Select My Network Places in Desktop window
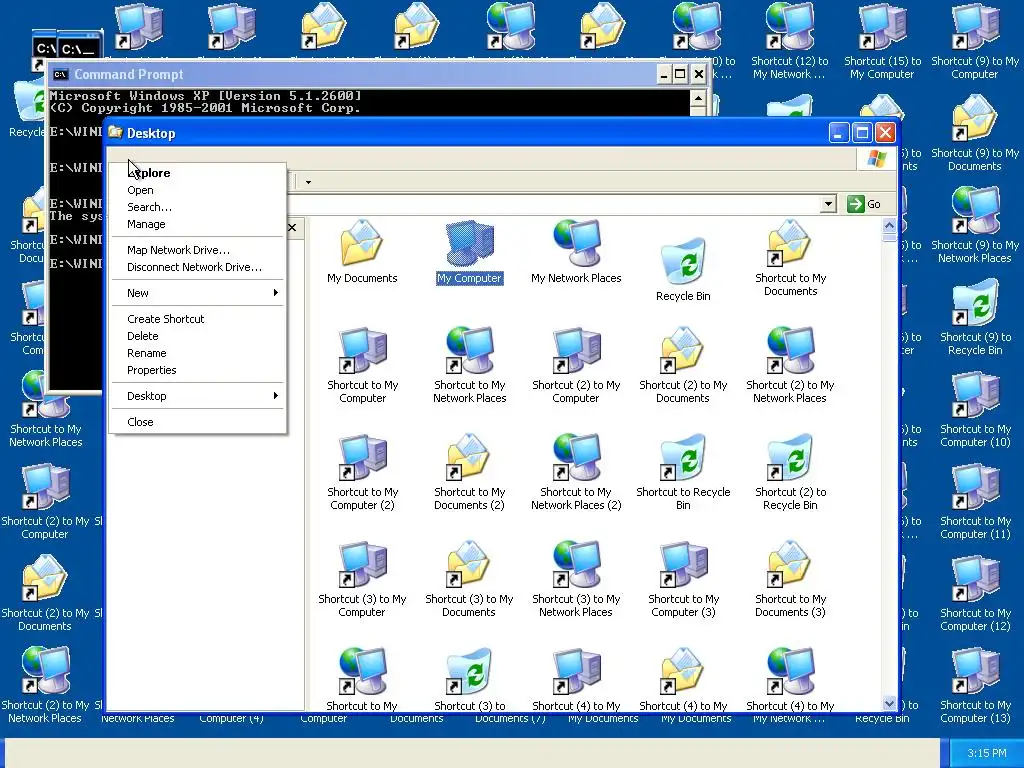 576,251
